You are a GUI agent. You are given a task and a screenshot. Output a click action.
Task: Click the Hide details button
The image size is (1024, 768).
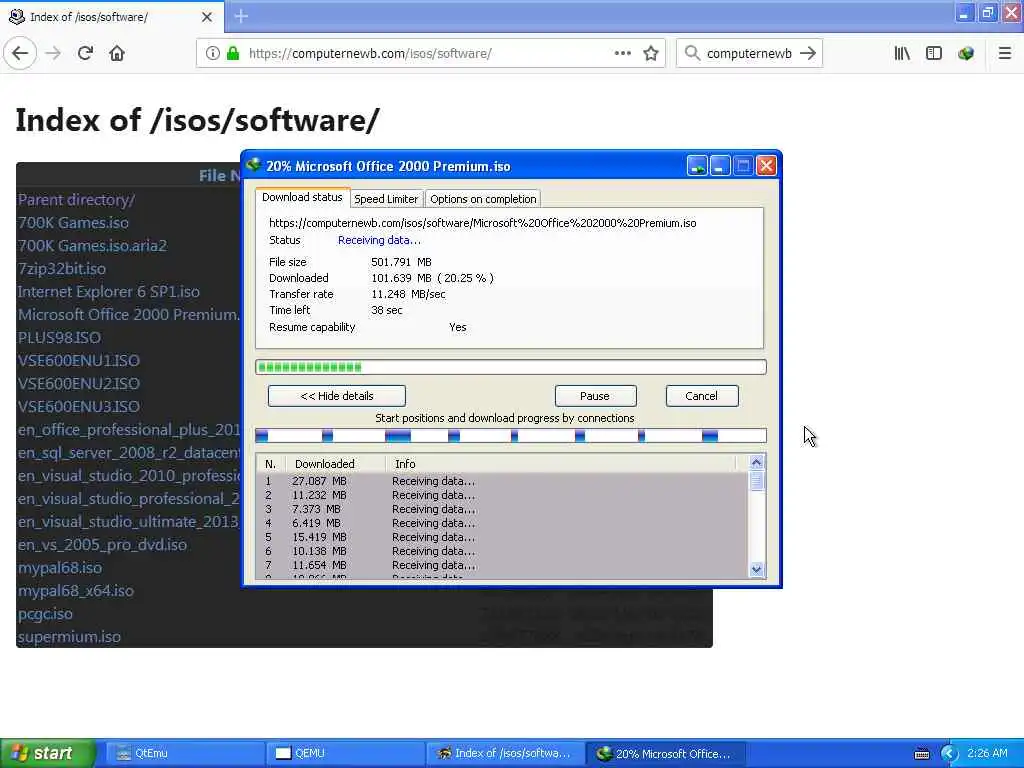coord(337,396)
